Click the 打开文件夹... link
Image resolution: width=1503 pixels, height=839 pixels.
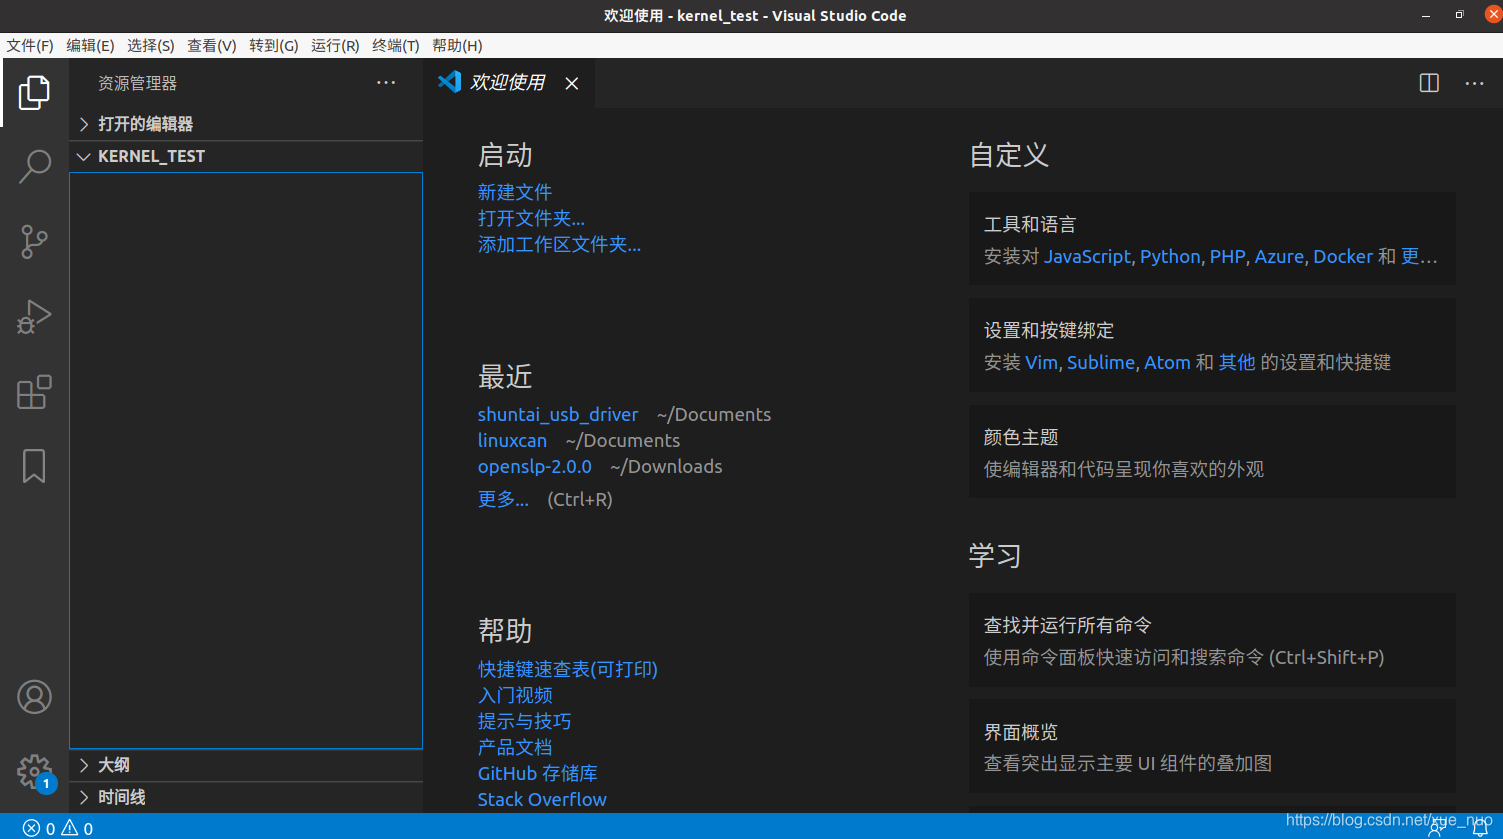pyautogui.click(x=531, y=218)
